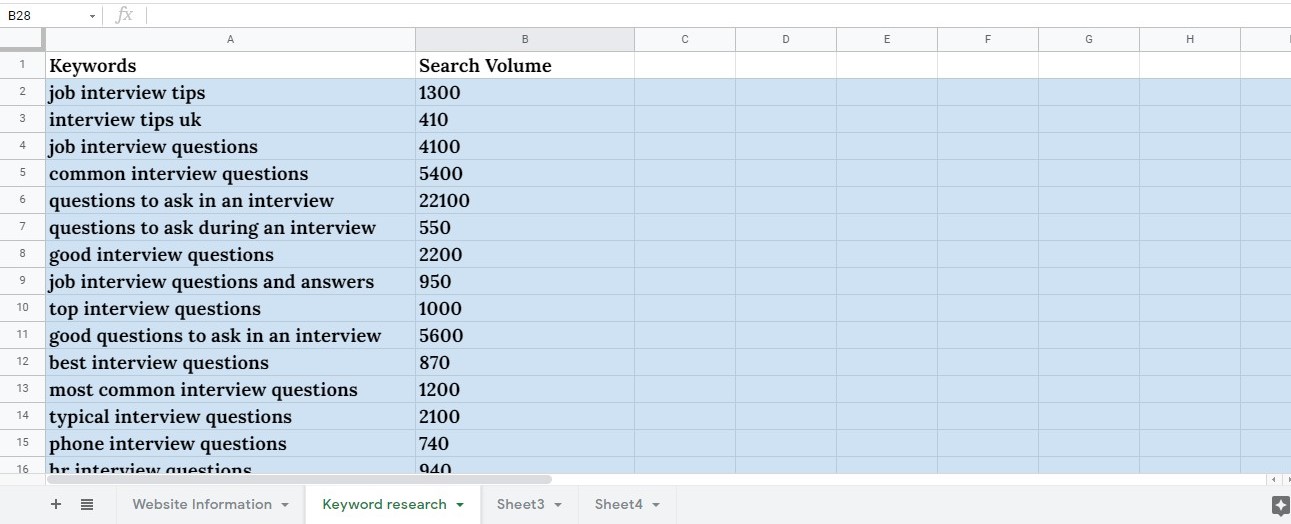
Task: Switch to the Website Information sheet tab
Action: point(202,504)
